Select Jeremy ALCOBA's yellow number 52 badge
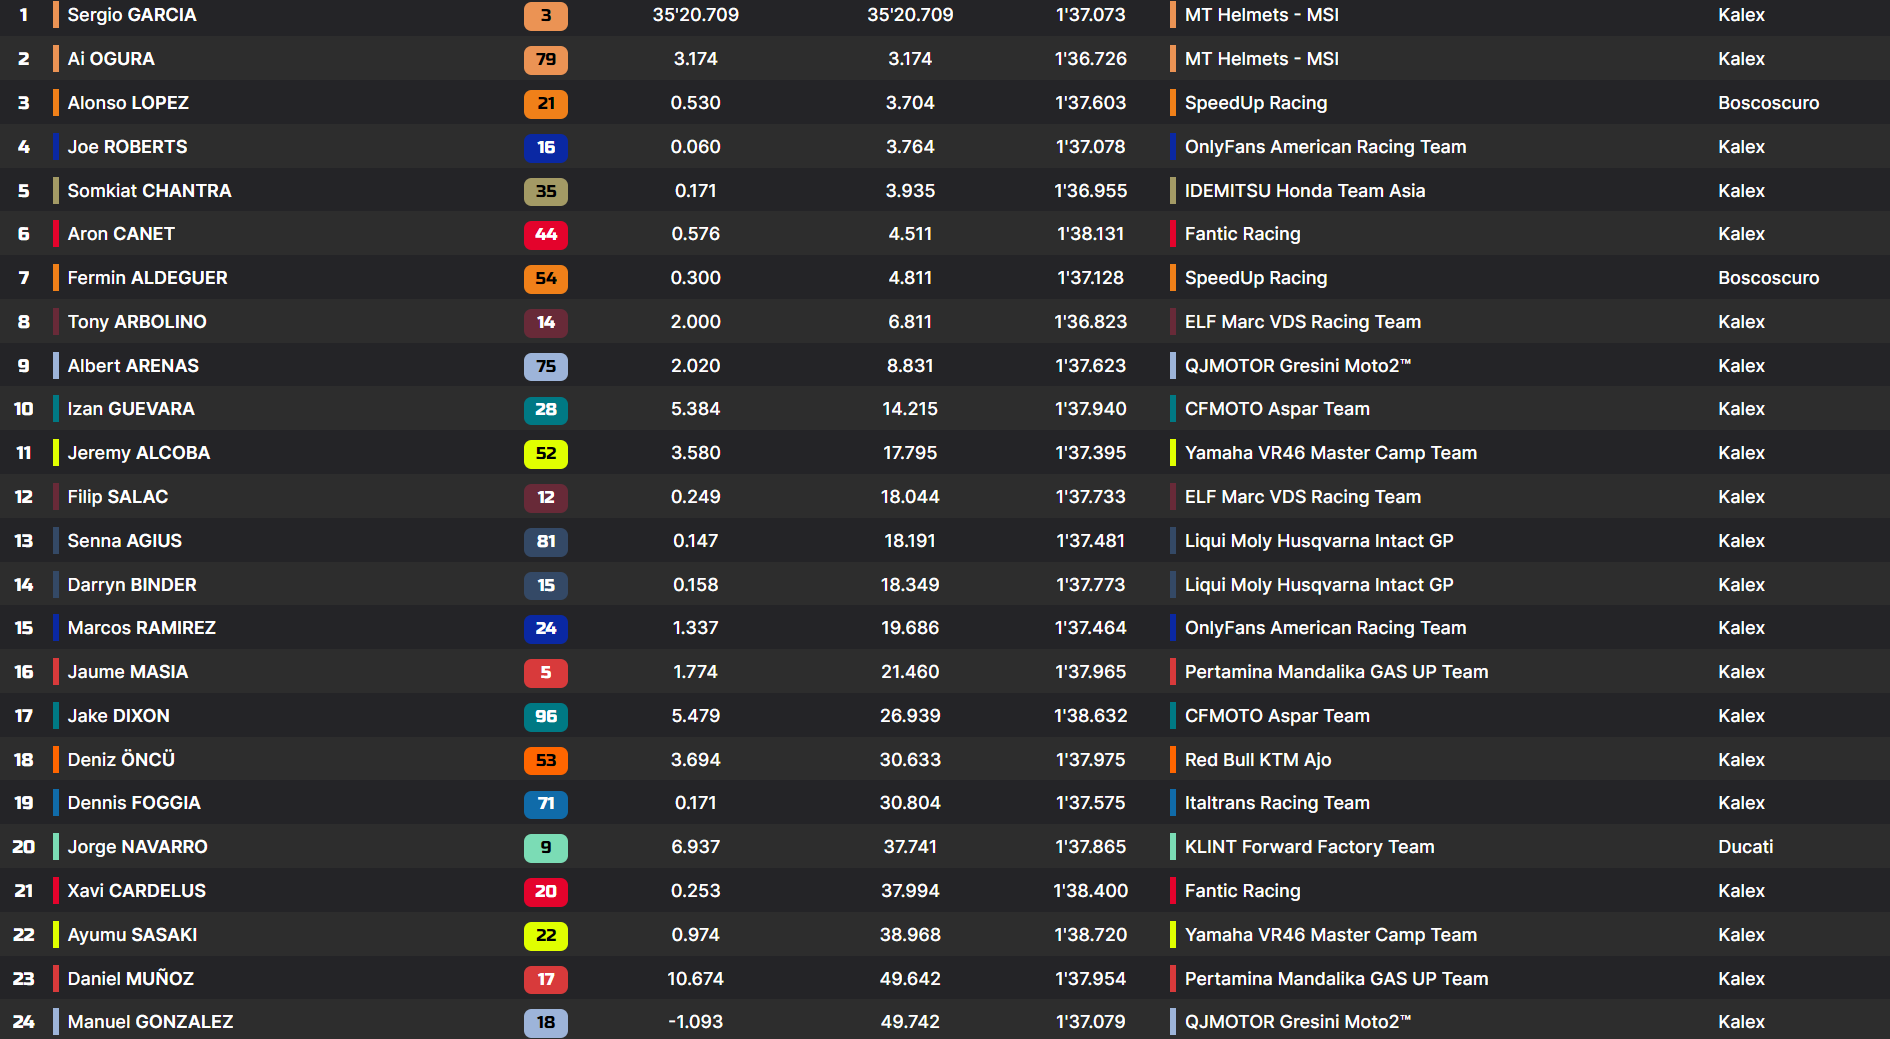The height and width of the screenshot is (1039, 1890). [545, 454]
